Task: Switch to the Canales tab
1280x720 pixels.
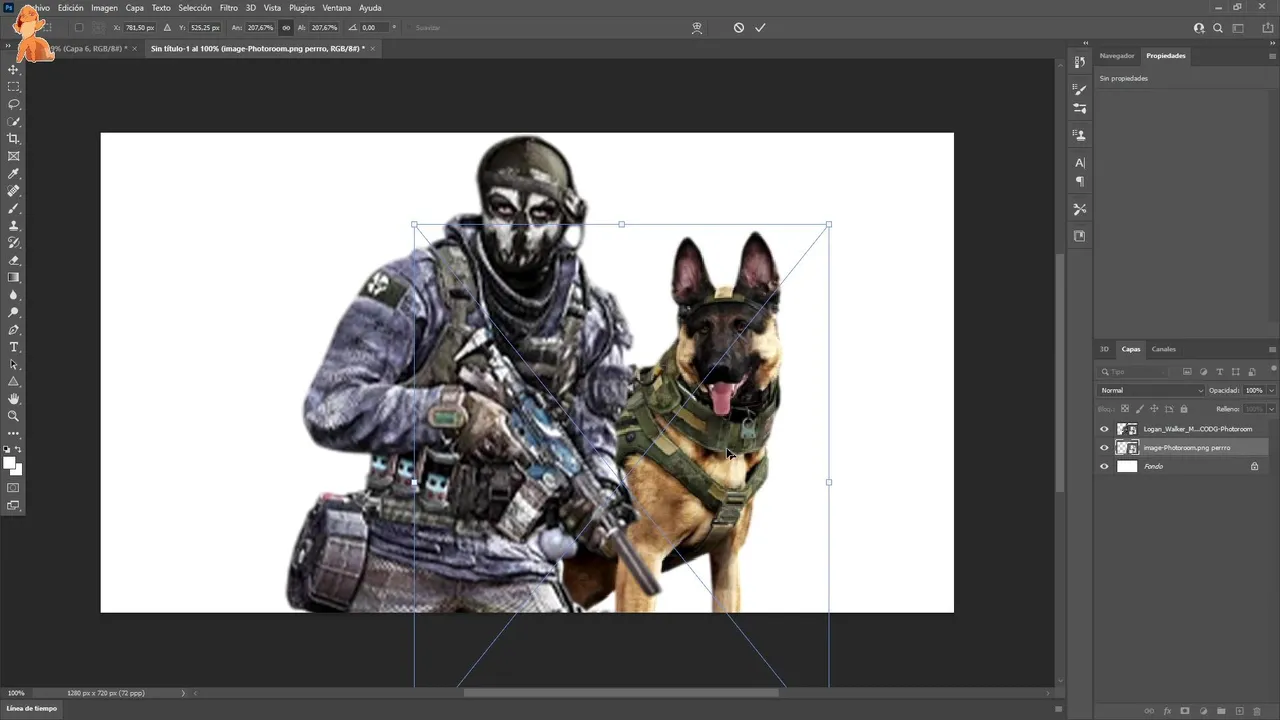Action: click(x=1164, y=349)
